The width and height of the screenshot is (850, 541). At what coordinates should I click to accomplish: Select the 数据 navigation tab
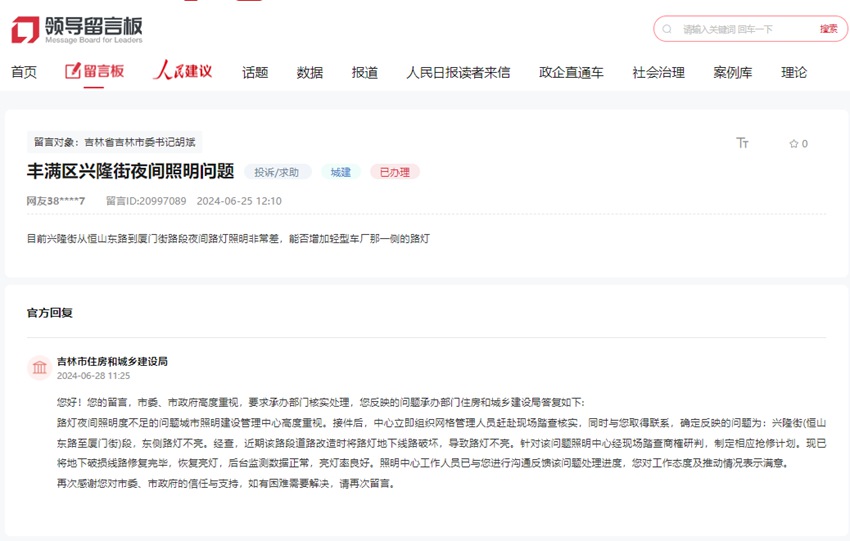(x=310, y=72)
